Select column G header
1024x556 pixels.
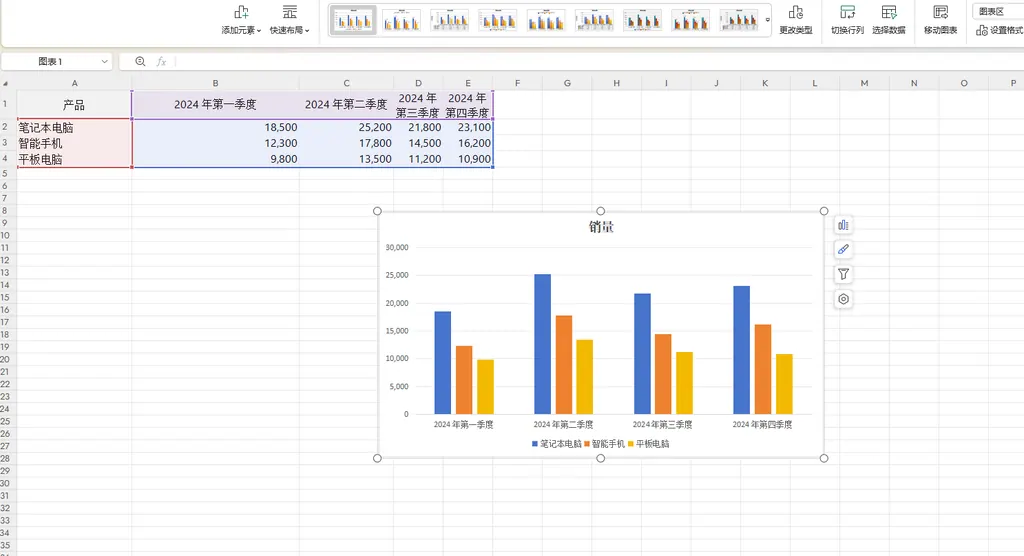[x=567, y=83]
